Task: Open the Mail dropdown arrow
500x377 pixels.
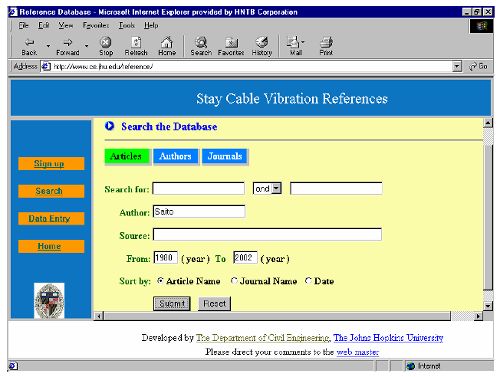Action: coord(303,42)
